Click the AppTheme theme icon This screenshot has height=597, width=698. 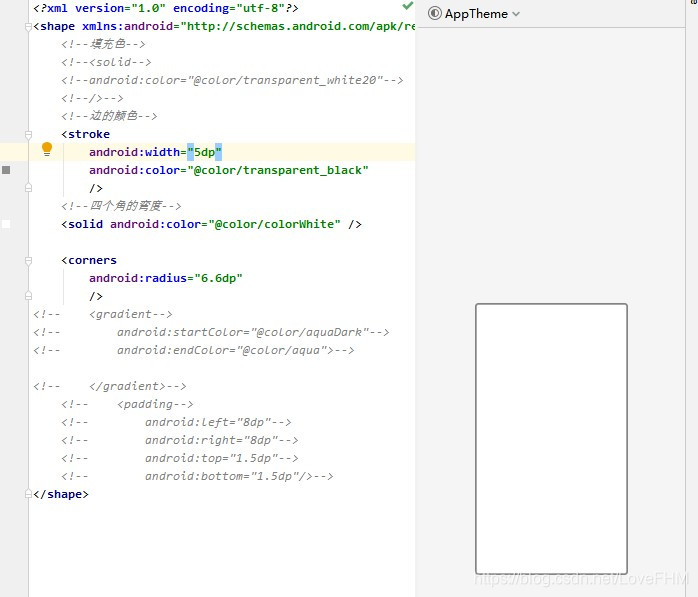pos(434,14)
